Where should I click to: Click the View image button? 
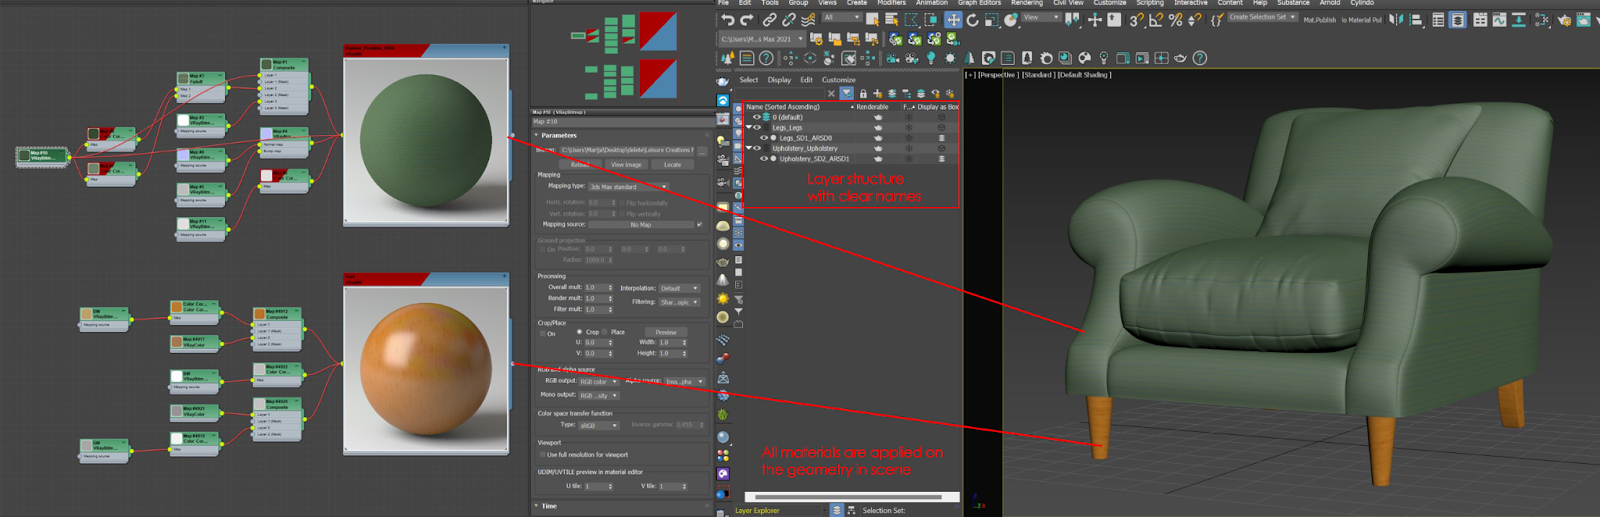(x=627, y=164)
